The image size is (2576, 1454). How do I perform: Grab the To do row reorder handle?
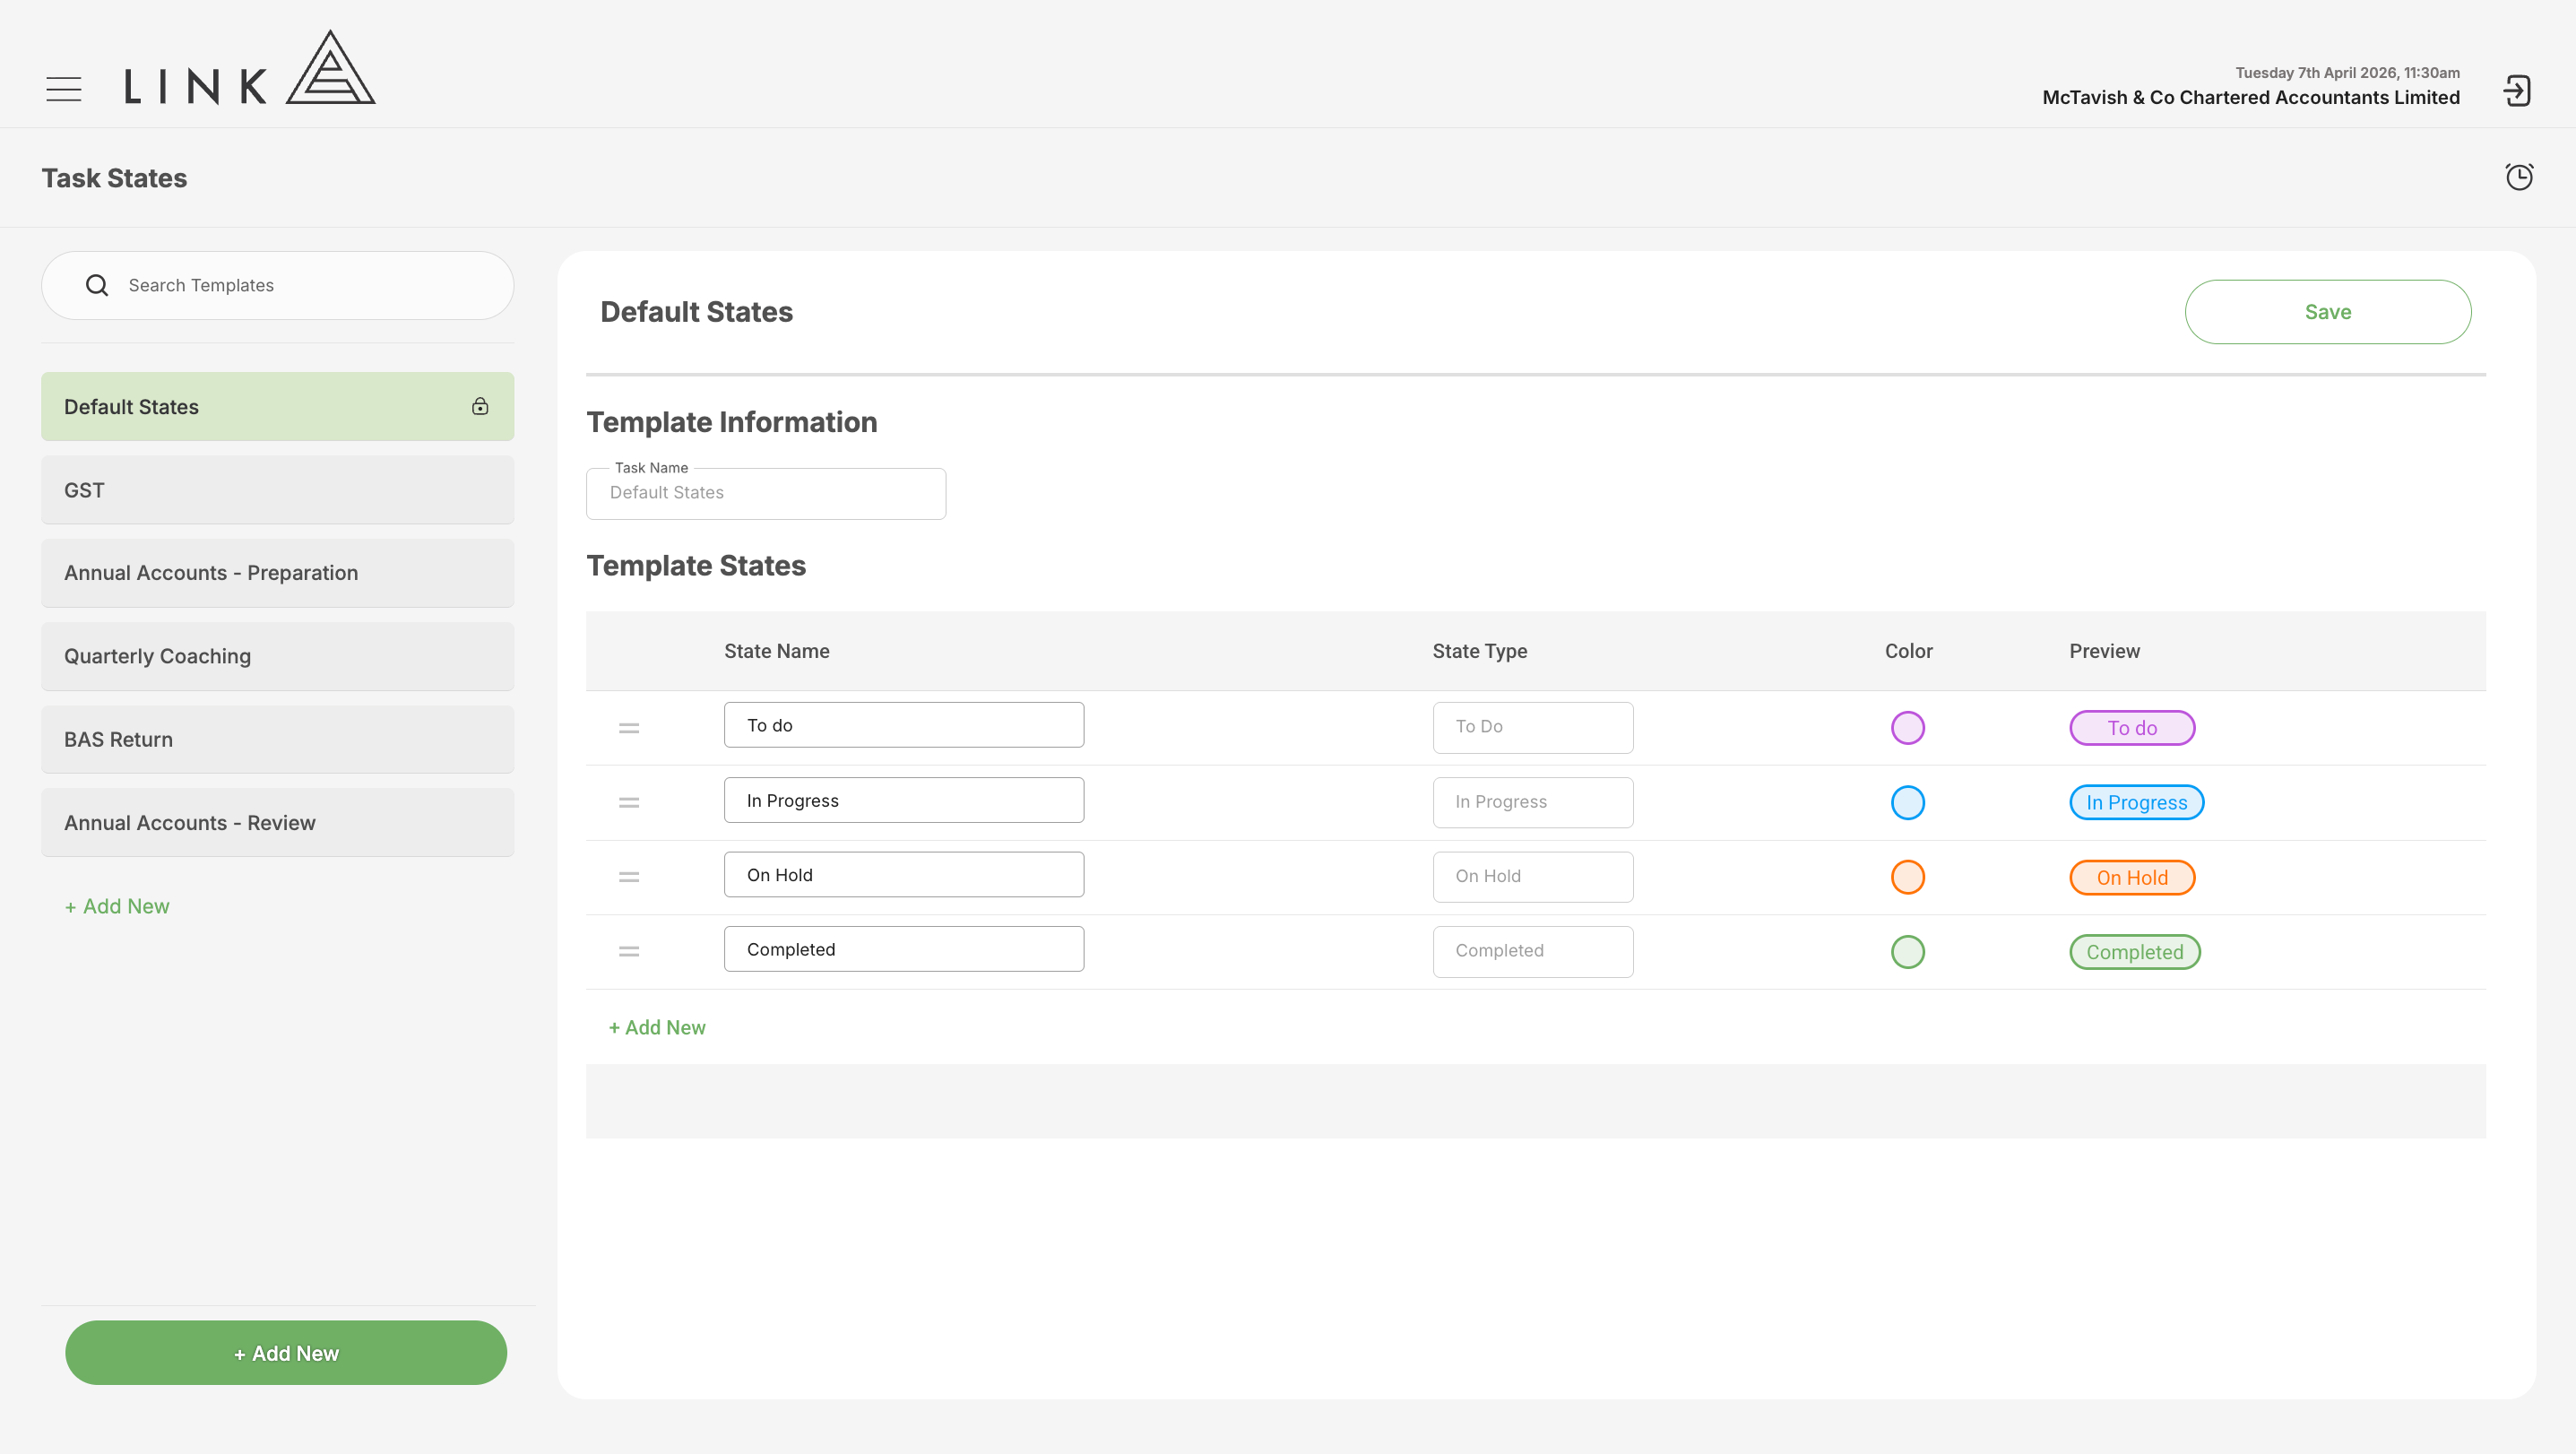tap(629, 728)
